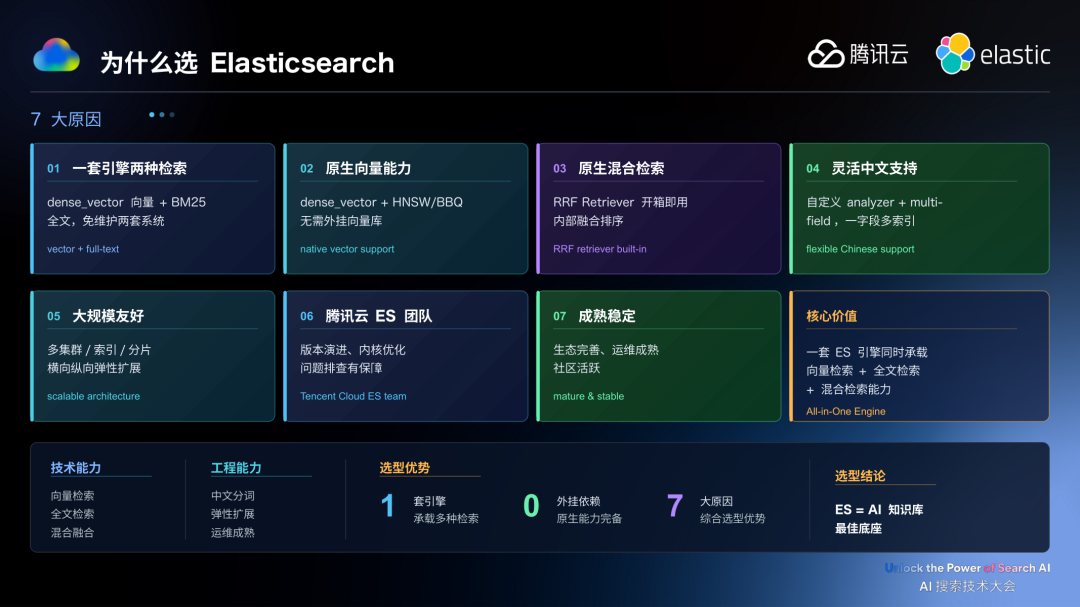Click the 工程能力 heading
Screen dimensions: 1080x607
[x=236, y=468]
